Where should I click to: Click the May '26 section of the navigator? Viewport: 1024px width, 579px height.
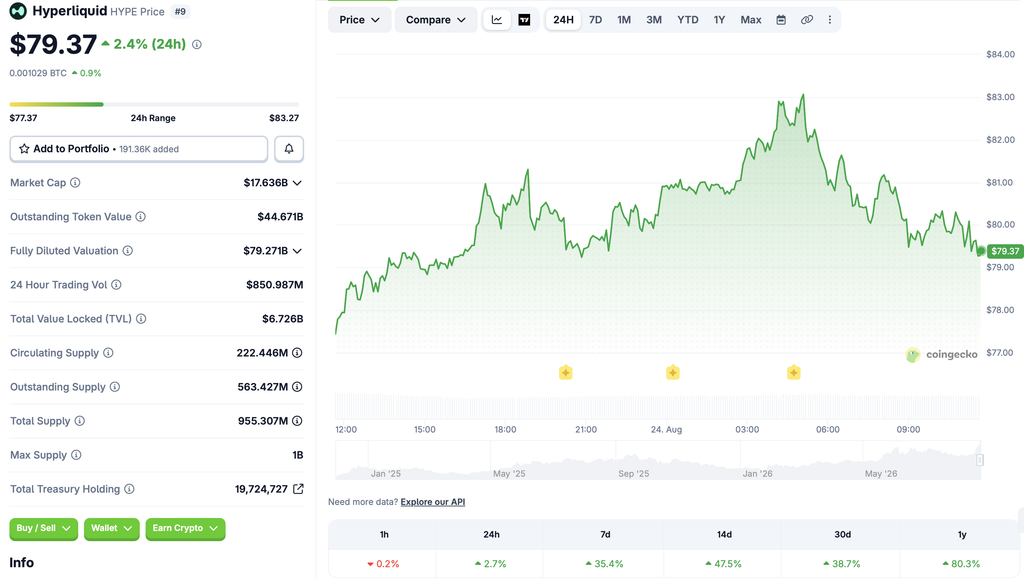click(881, 473)
